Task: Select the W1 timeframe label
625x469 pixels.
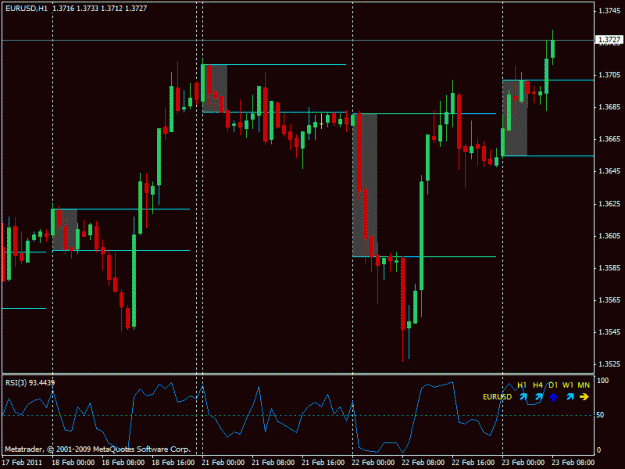Action: coord(568,385)
